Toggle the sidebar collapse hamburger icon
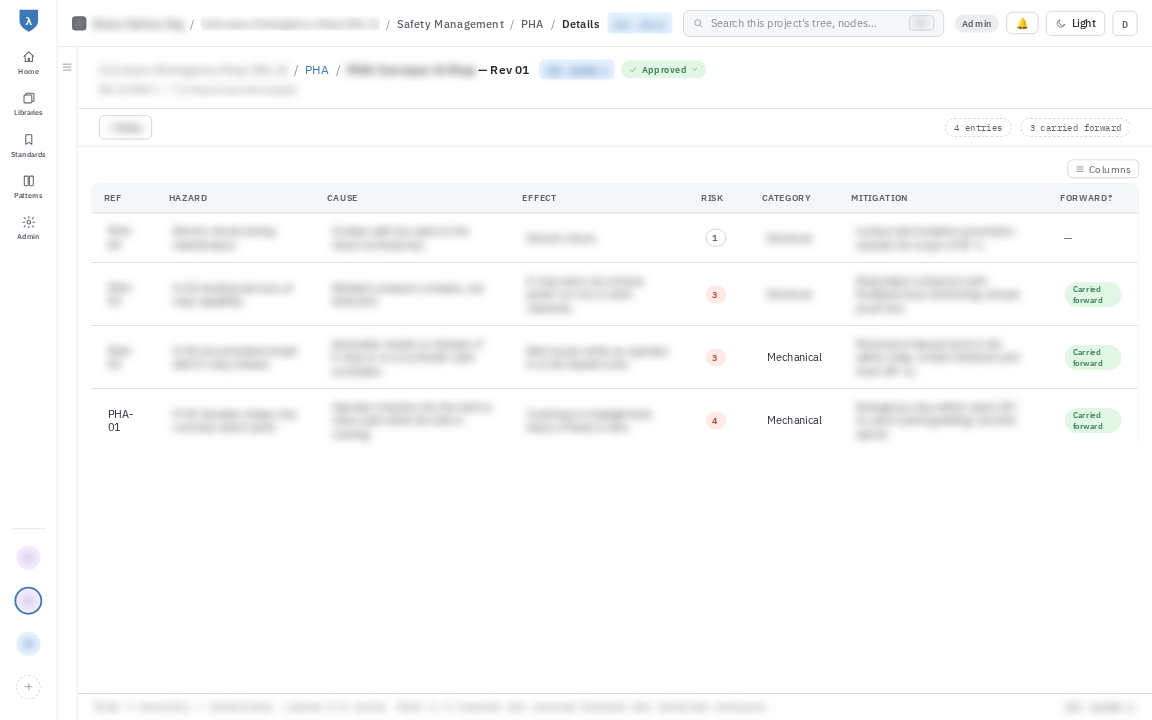This screenshot has width=1152, height=720. pyautogui.click(x=67, y=67)
